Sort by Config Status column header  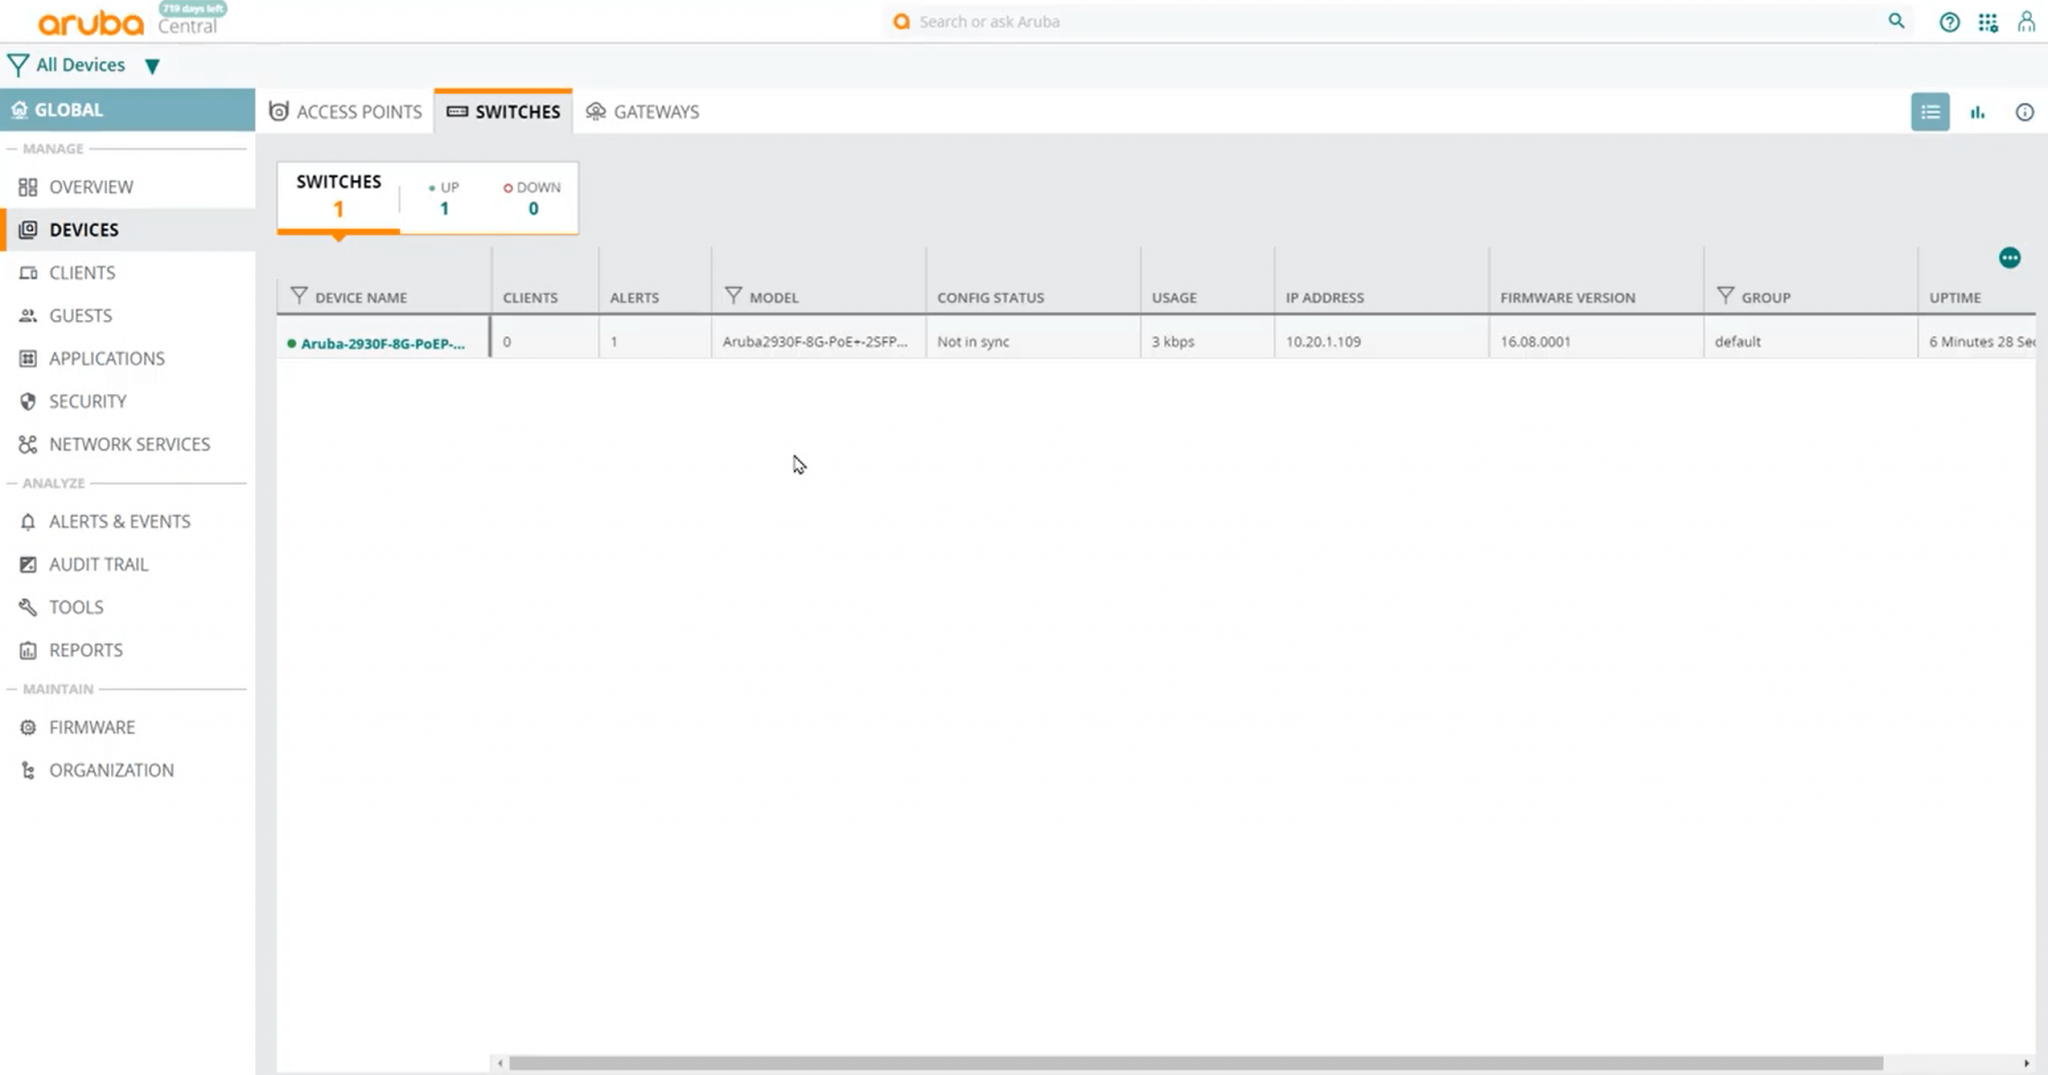[x=990, y=298]
